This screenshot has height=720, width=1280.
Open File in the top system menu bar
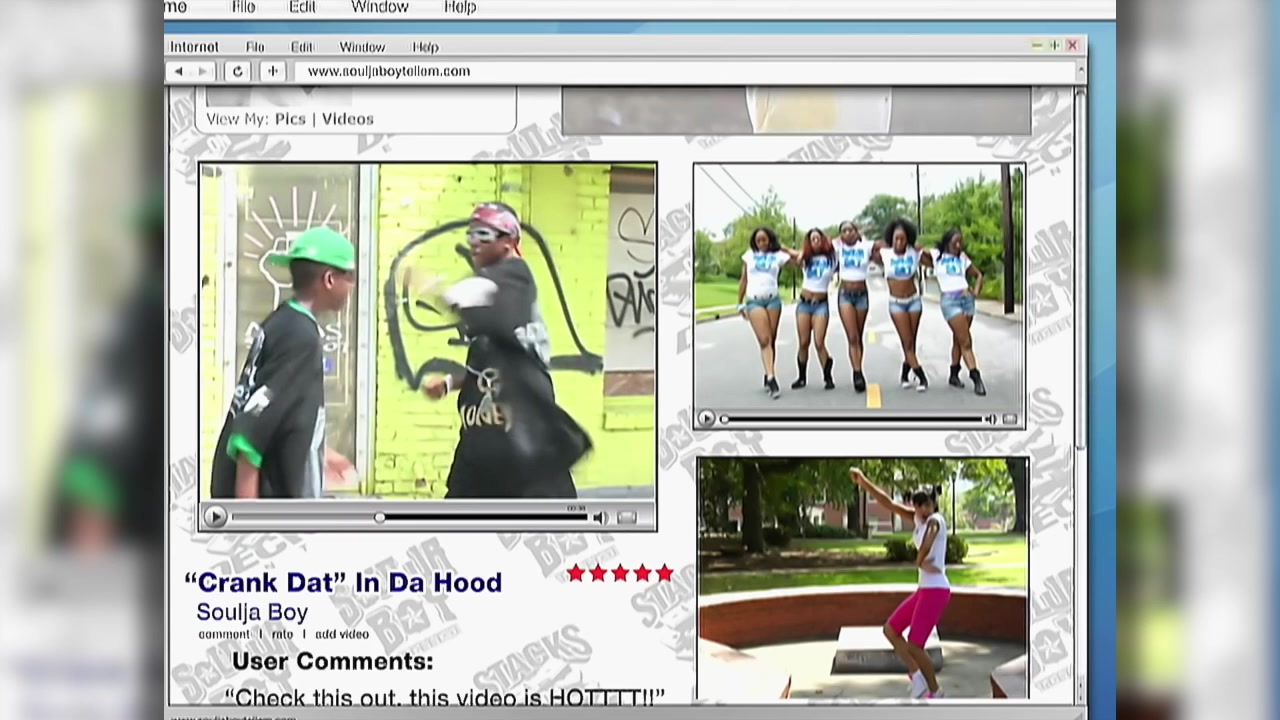[x=243, y=7]
